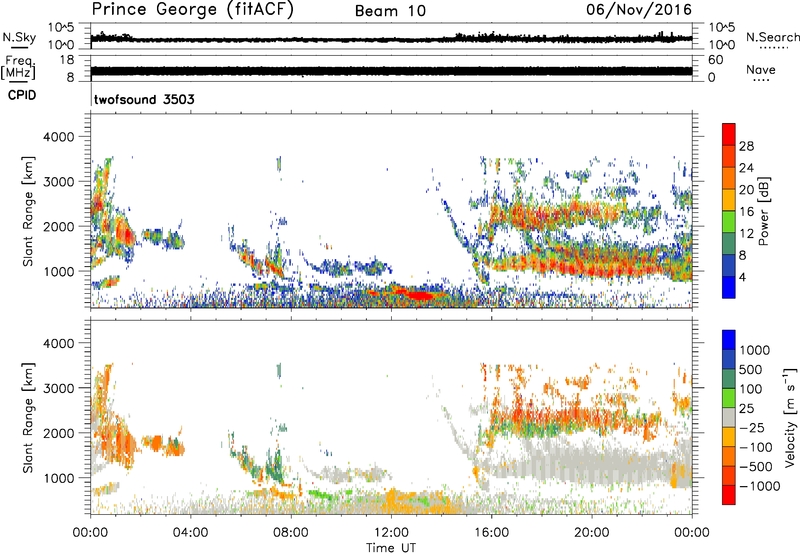
Task: Click the power colorbar tick '4'
Action: 742,277
